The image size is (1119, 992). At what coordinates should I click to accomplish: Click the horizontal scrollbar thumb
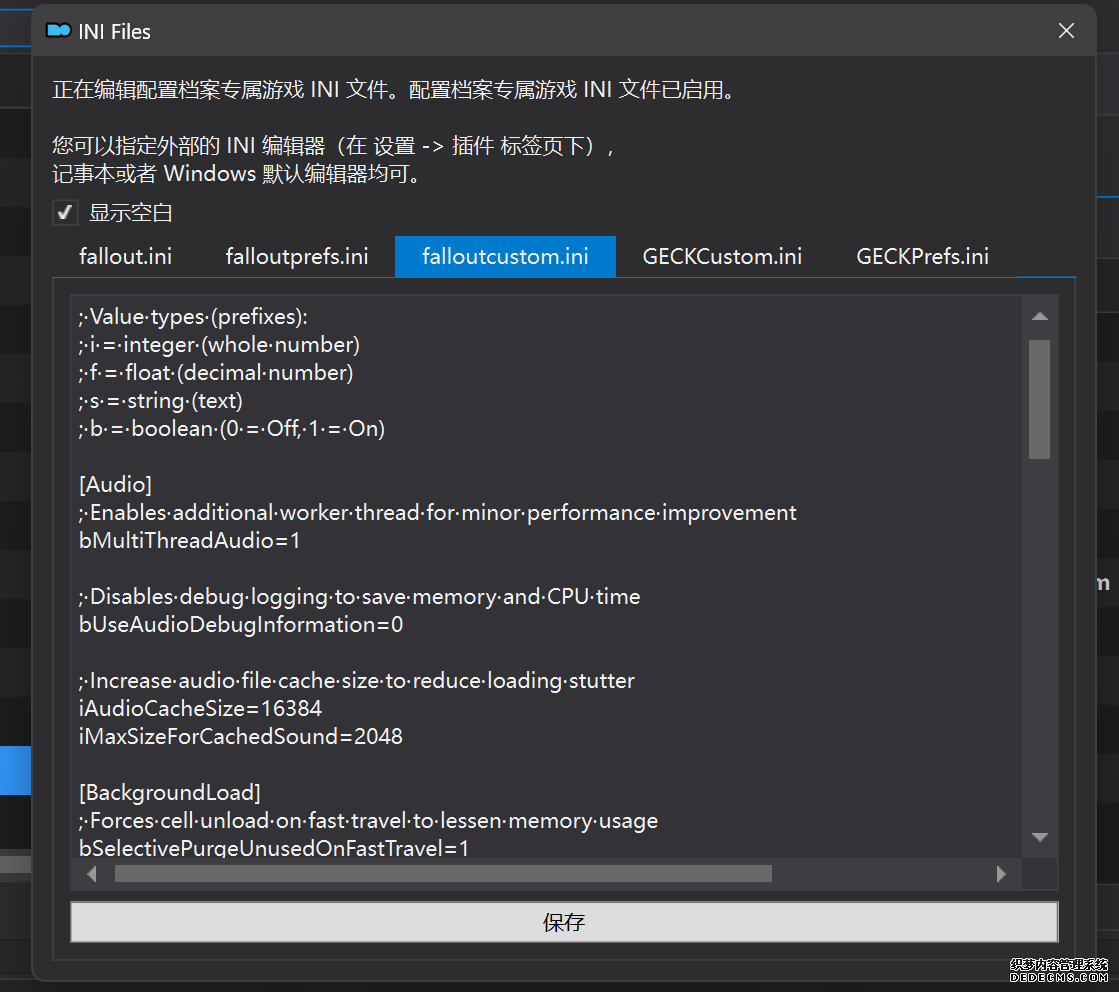[x=443, y=874]
